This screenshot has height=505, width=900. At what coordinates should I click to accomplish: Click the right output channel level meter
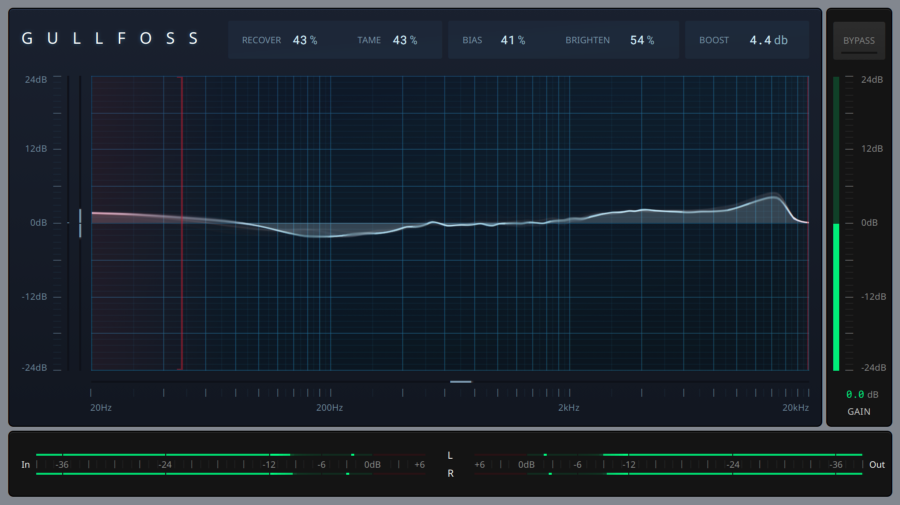point(668,473)
